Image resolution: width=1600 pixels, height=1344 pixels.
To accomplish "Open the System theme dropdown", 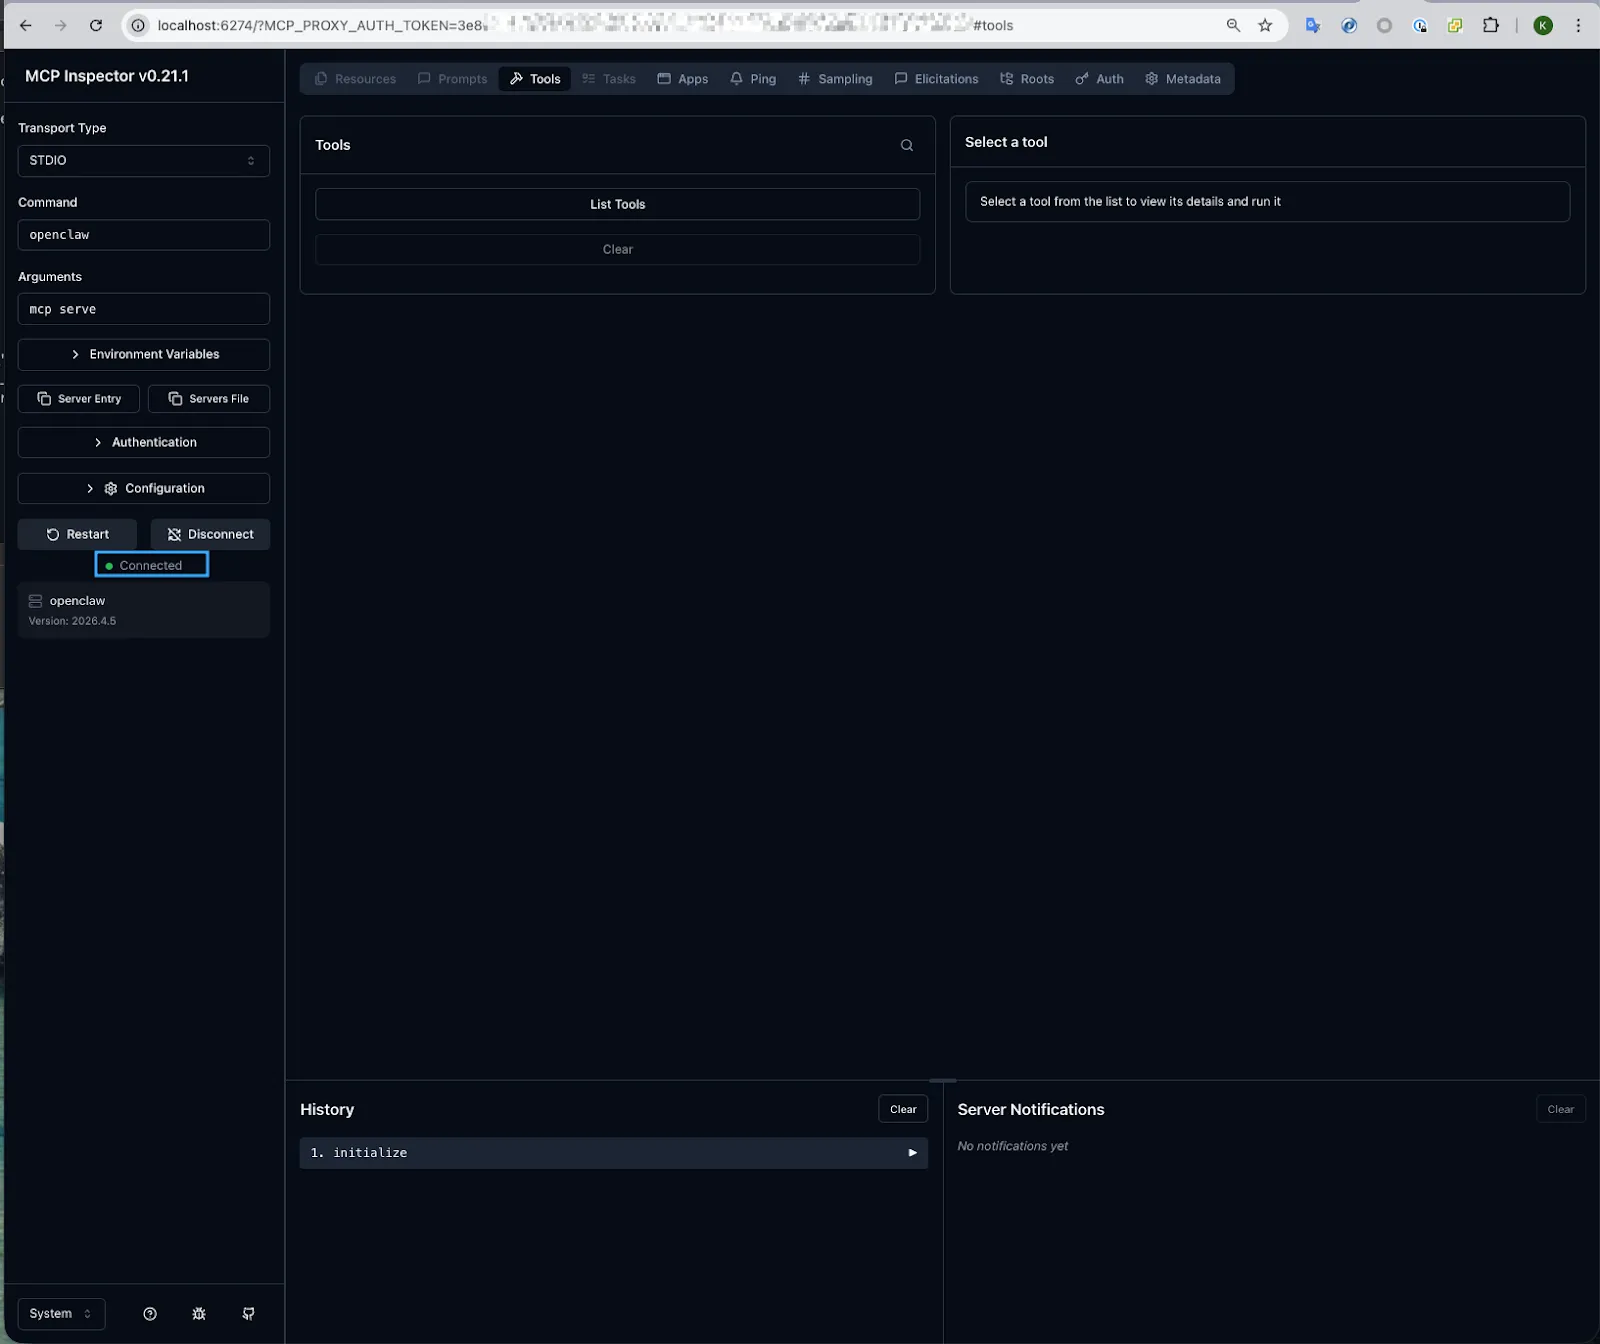I will [x=61, y=1314].
